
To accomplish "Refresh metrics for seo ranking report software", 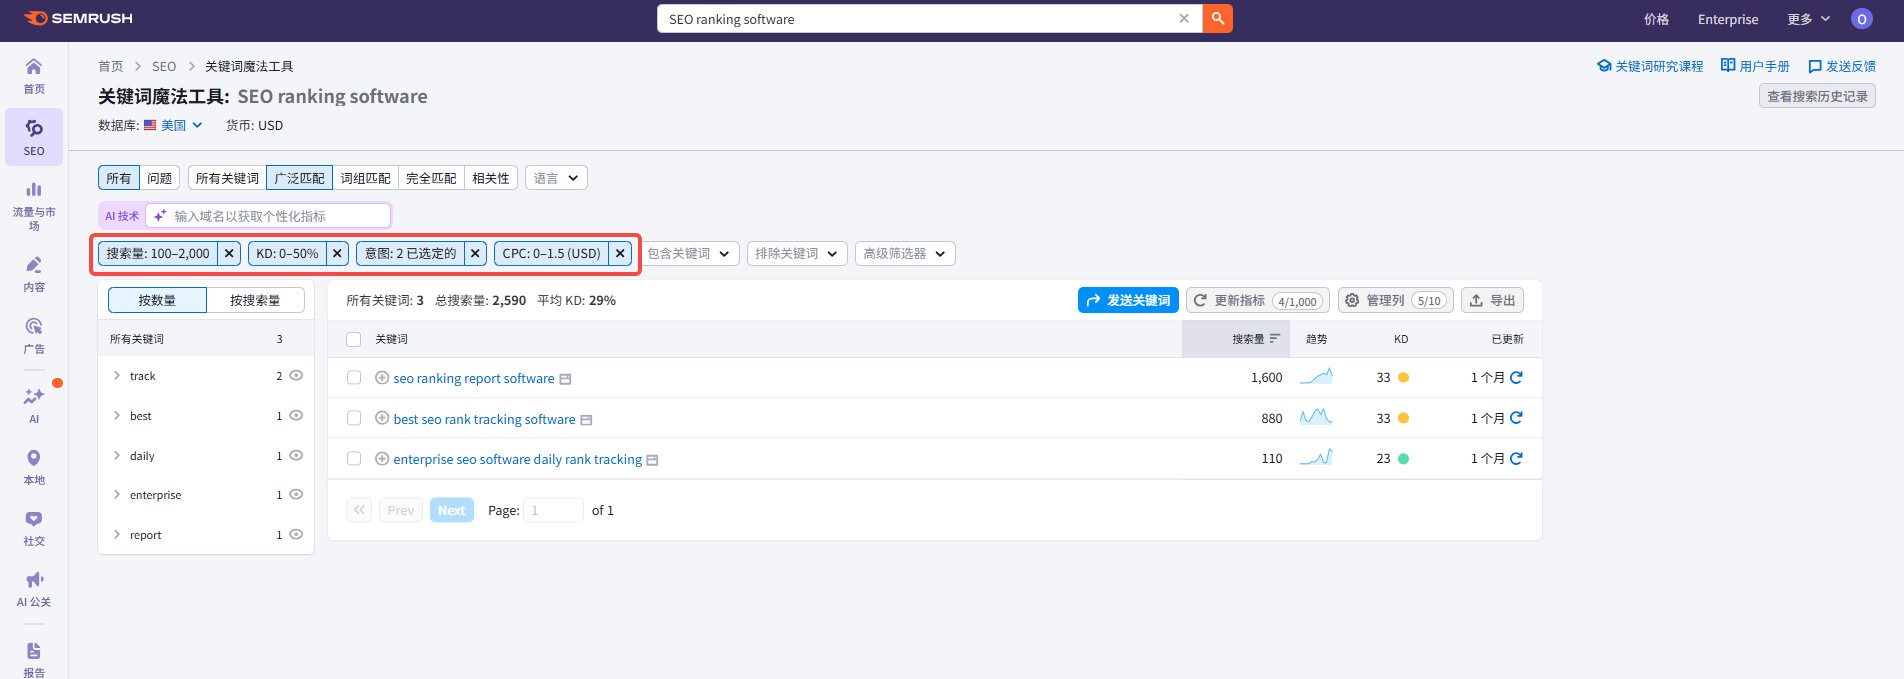I will pyautogui.click(x=1516, y=377).
